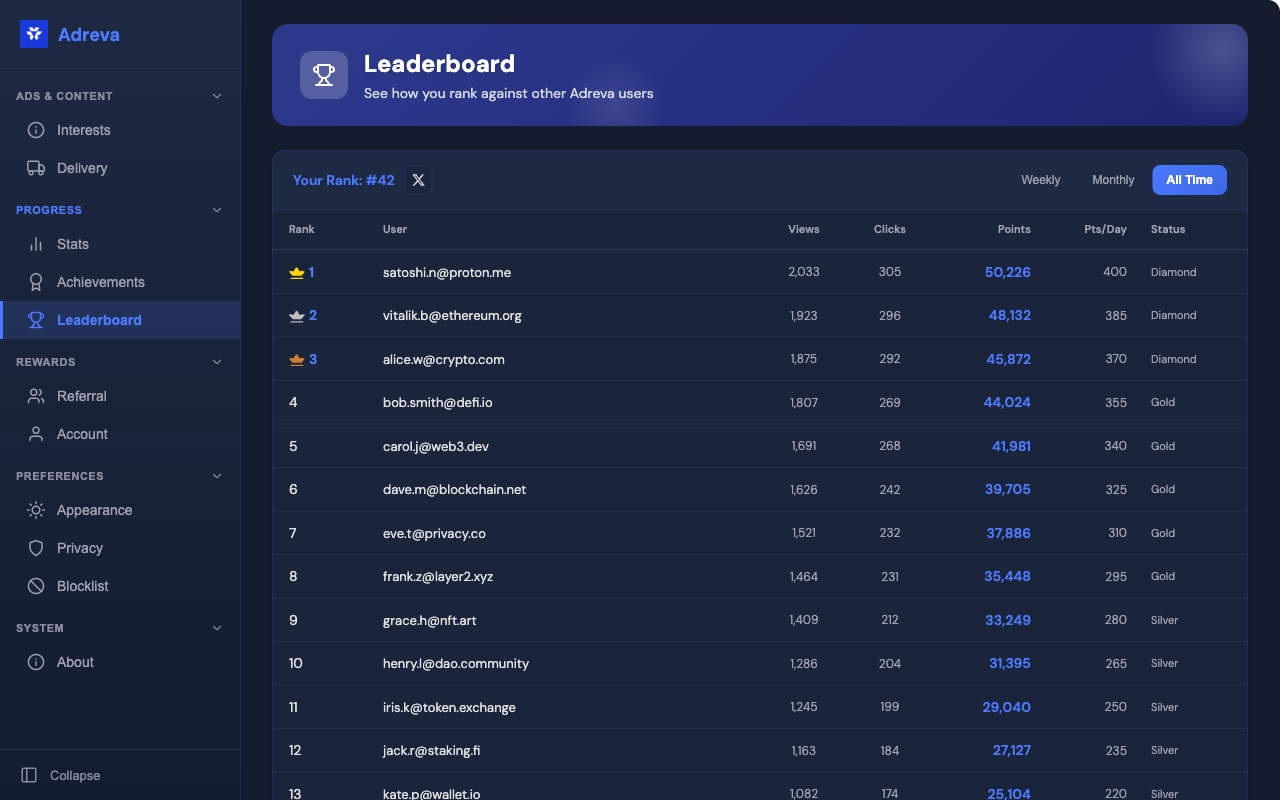Click the Achievements ribbon icon

pos(36,282)
